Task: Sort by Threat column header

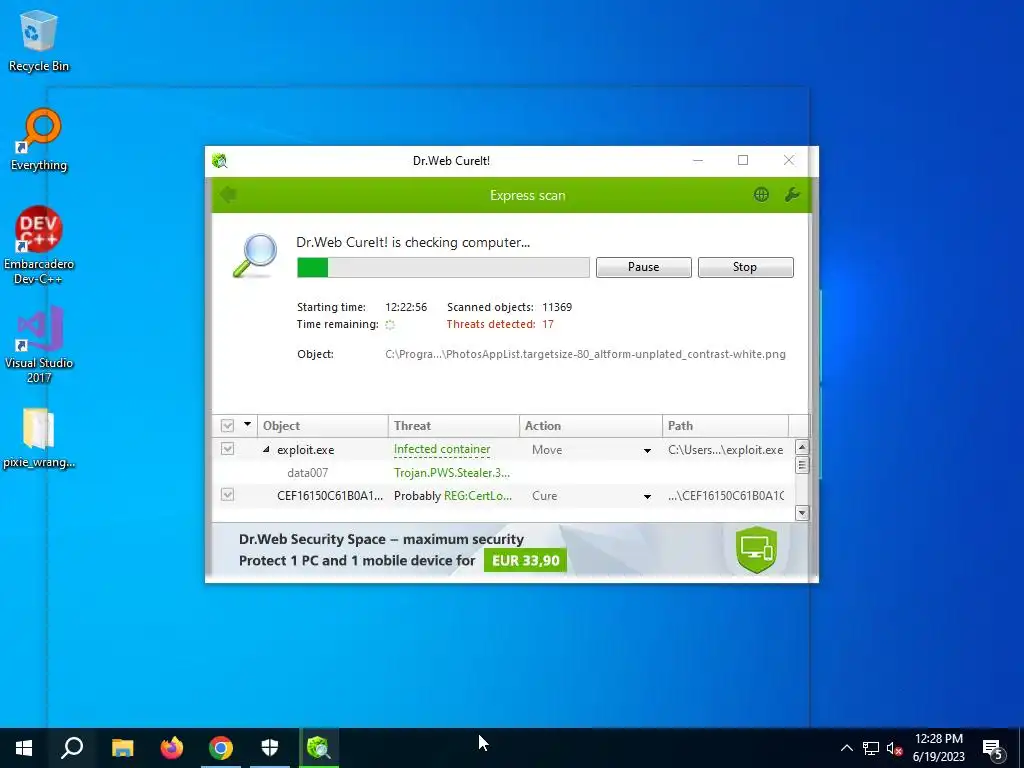Action: tap(454, 426)
